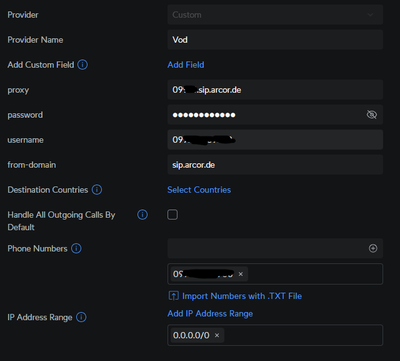
Task: Show info icon for IP Address Range
Action: tap(81, 317)
